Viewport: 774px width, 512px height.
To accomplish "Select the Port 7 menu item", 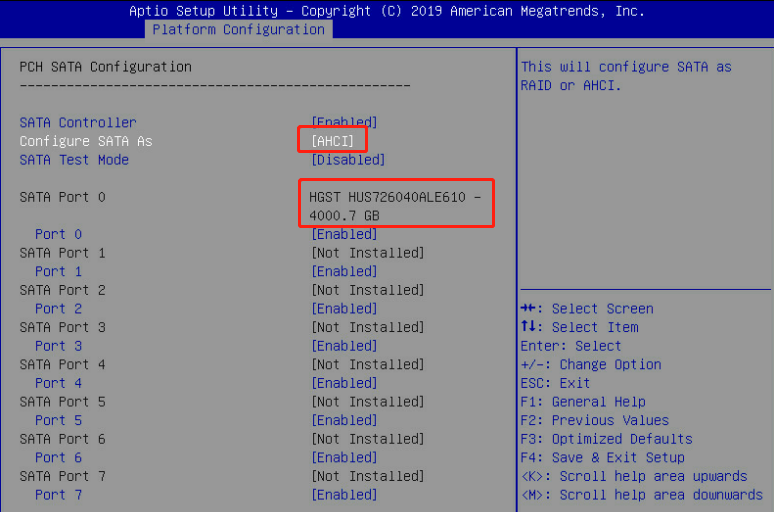I will (58, 495).
